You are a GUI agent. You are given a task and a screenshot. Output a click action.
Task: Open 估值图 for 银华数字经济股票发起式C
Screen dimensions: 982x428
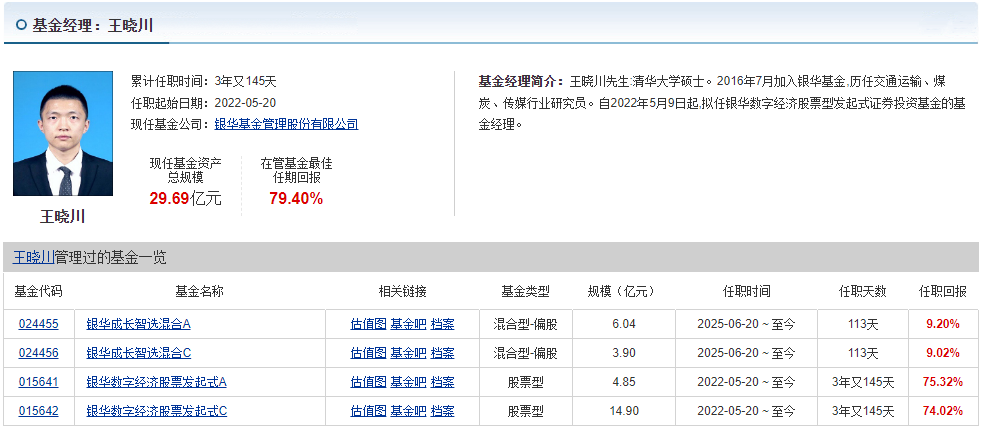[368, 411]
